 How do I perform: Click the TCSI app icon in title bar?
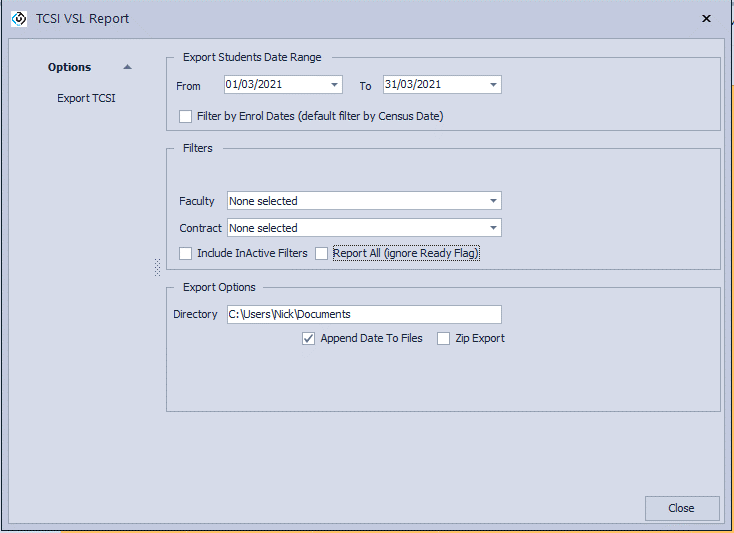[x=18, y=18]
